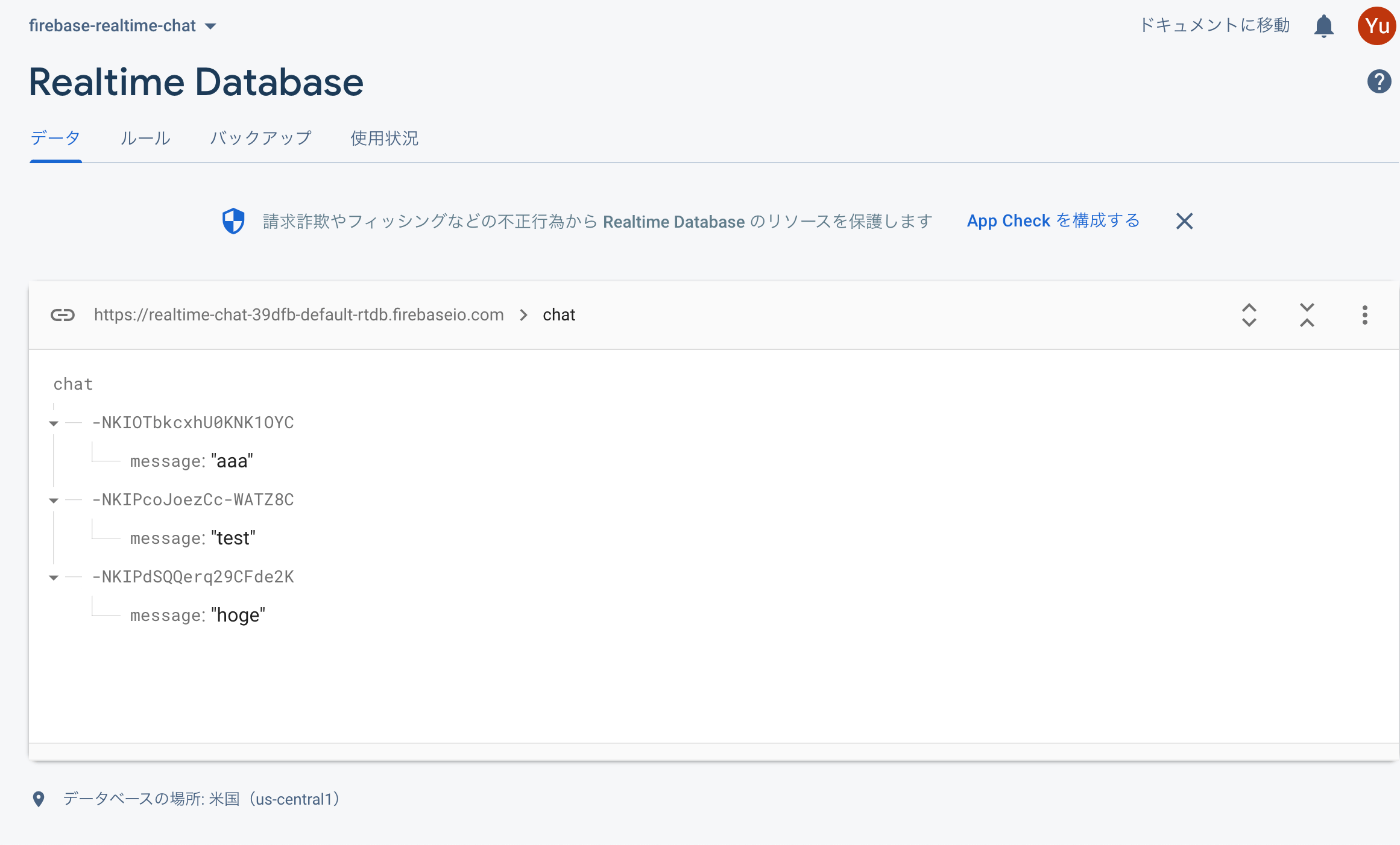The image size is (1400, 845).
Task: Select key -NKIOTbkcxhU0KNK1OYC
Action: click(x=192, y=423)
